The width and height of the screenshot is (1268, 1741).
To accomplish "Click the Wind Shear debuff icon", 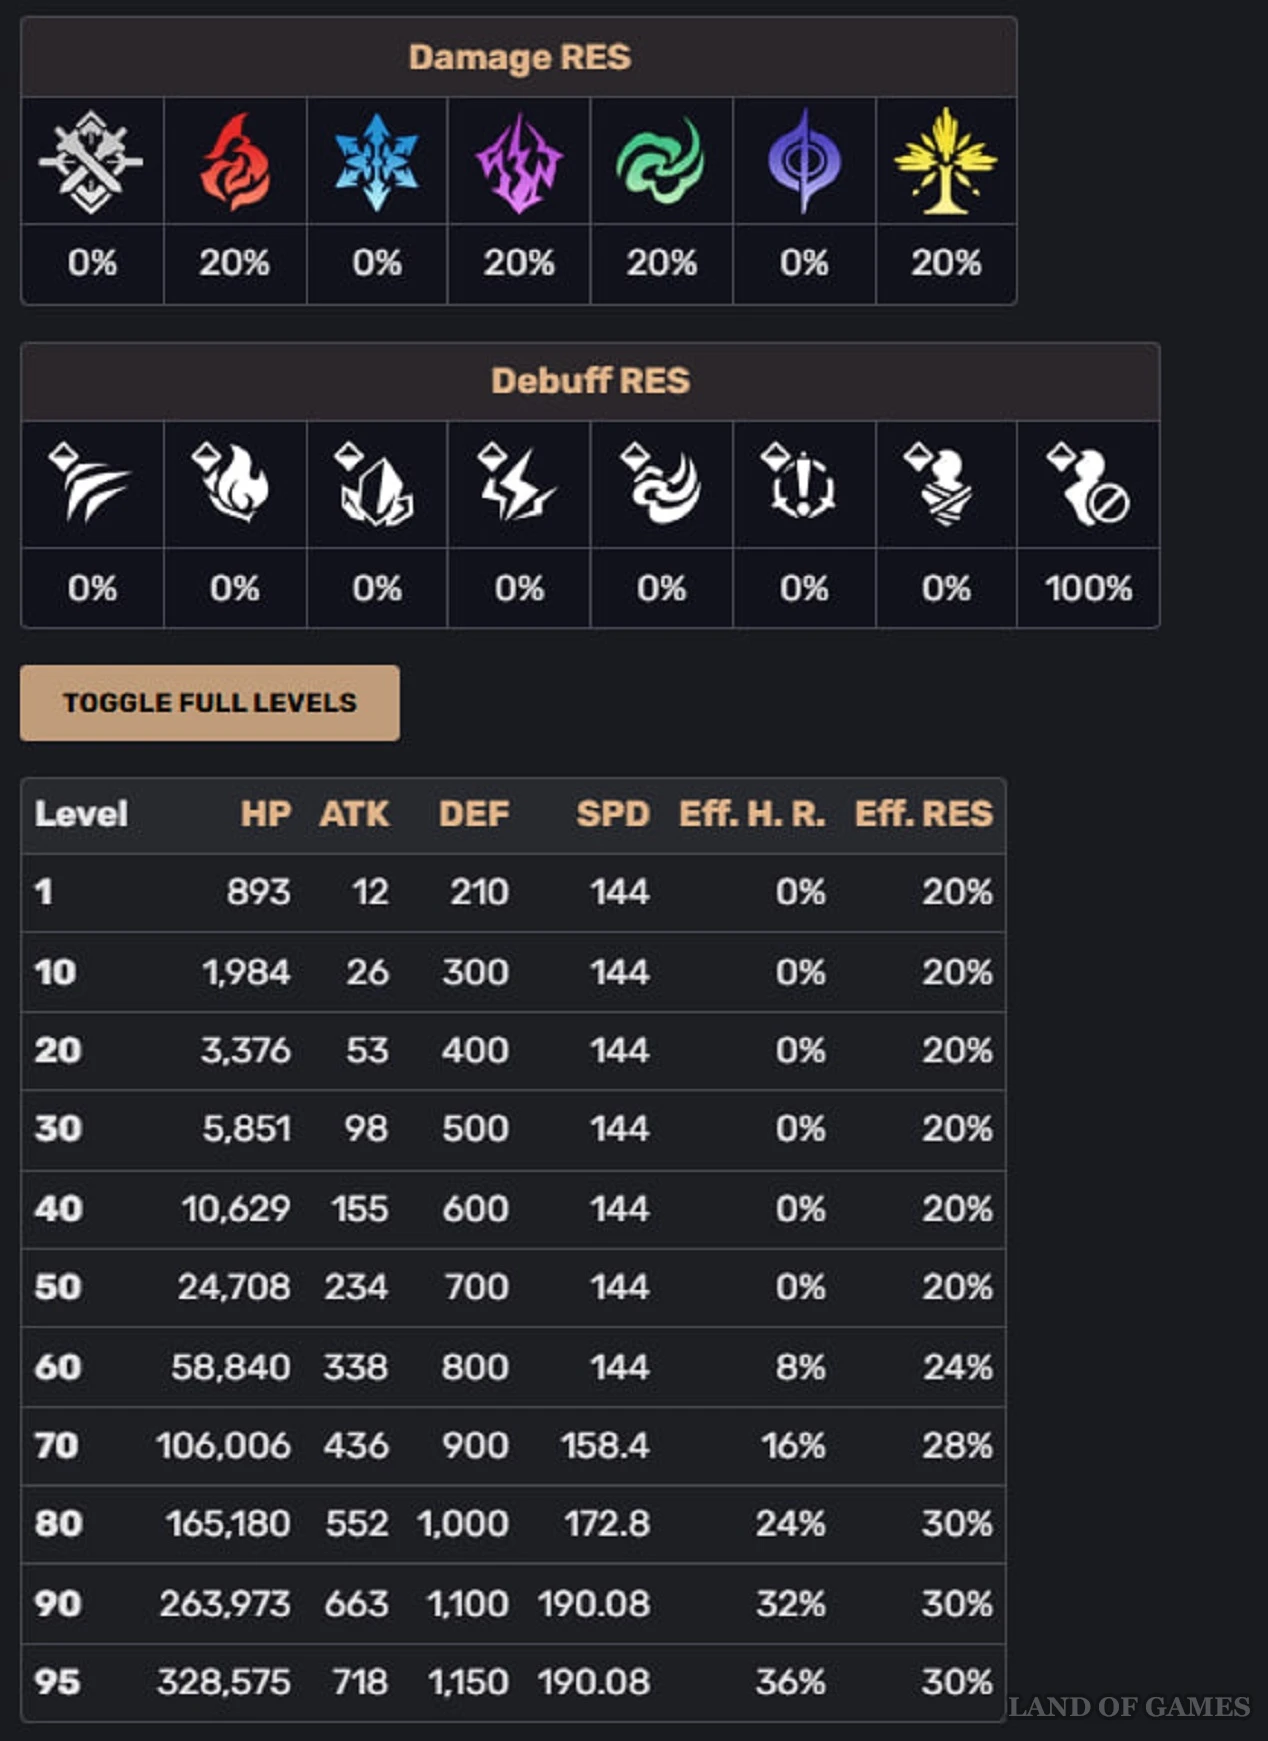I will click(x=661, y=484).
